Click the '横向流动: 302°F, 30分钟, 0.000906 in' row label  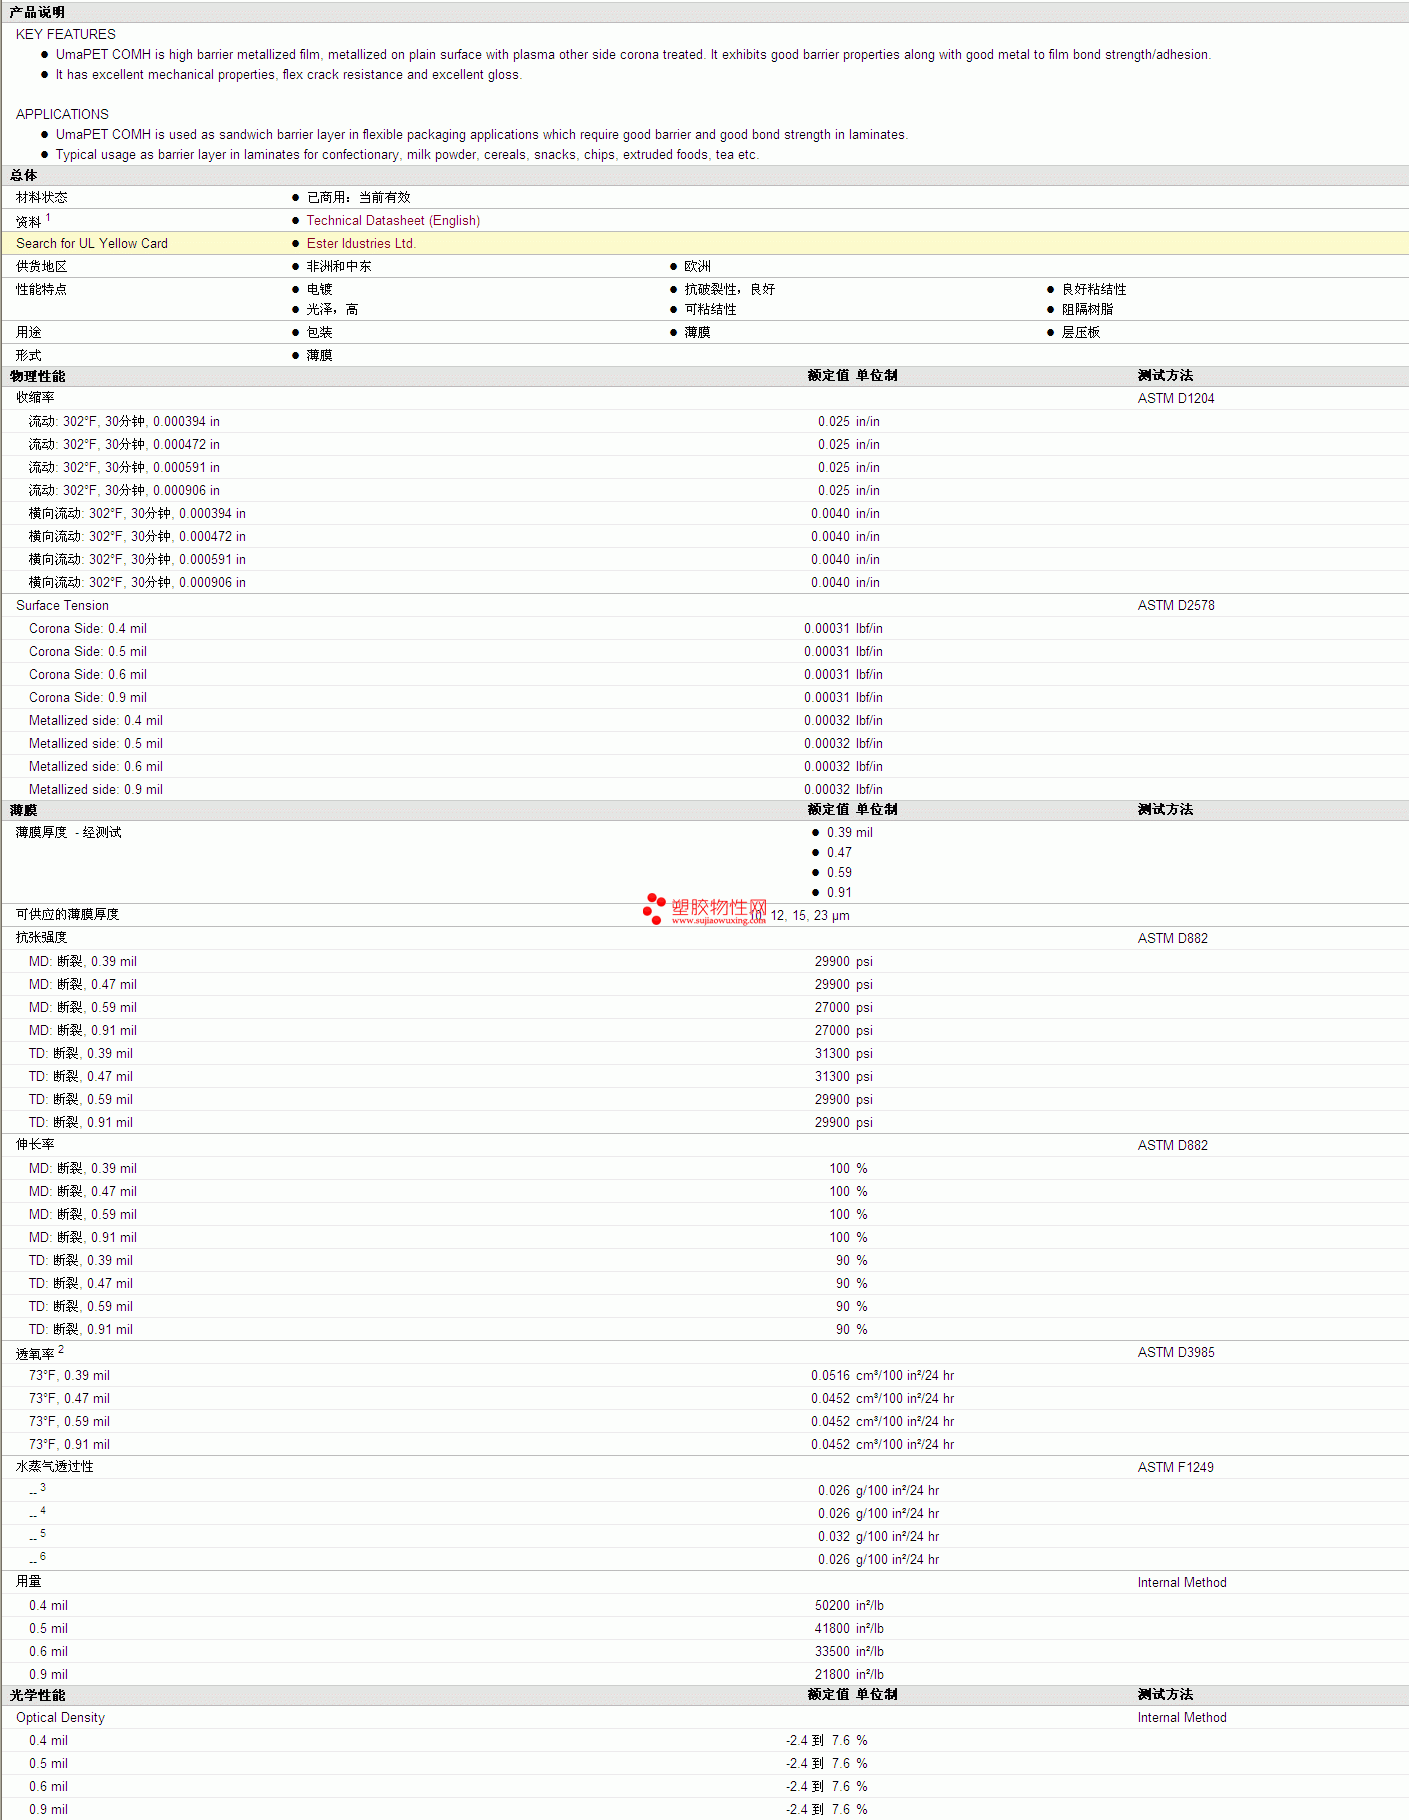(x=137, y=583)
